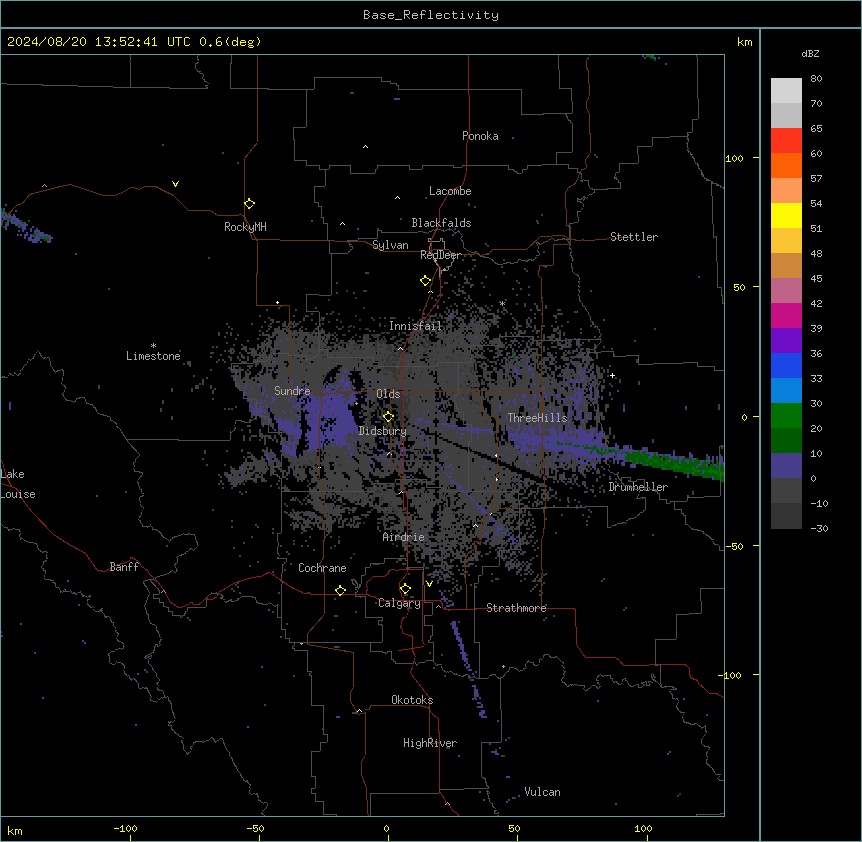Click the yellow diamond marker above Calgary label
Image resolution: width=862 pixels, height=842 pixels.
pos(405,589)
